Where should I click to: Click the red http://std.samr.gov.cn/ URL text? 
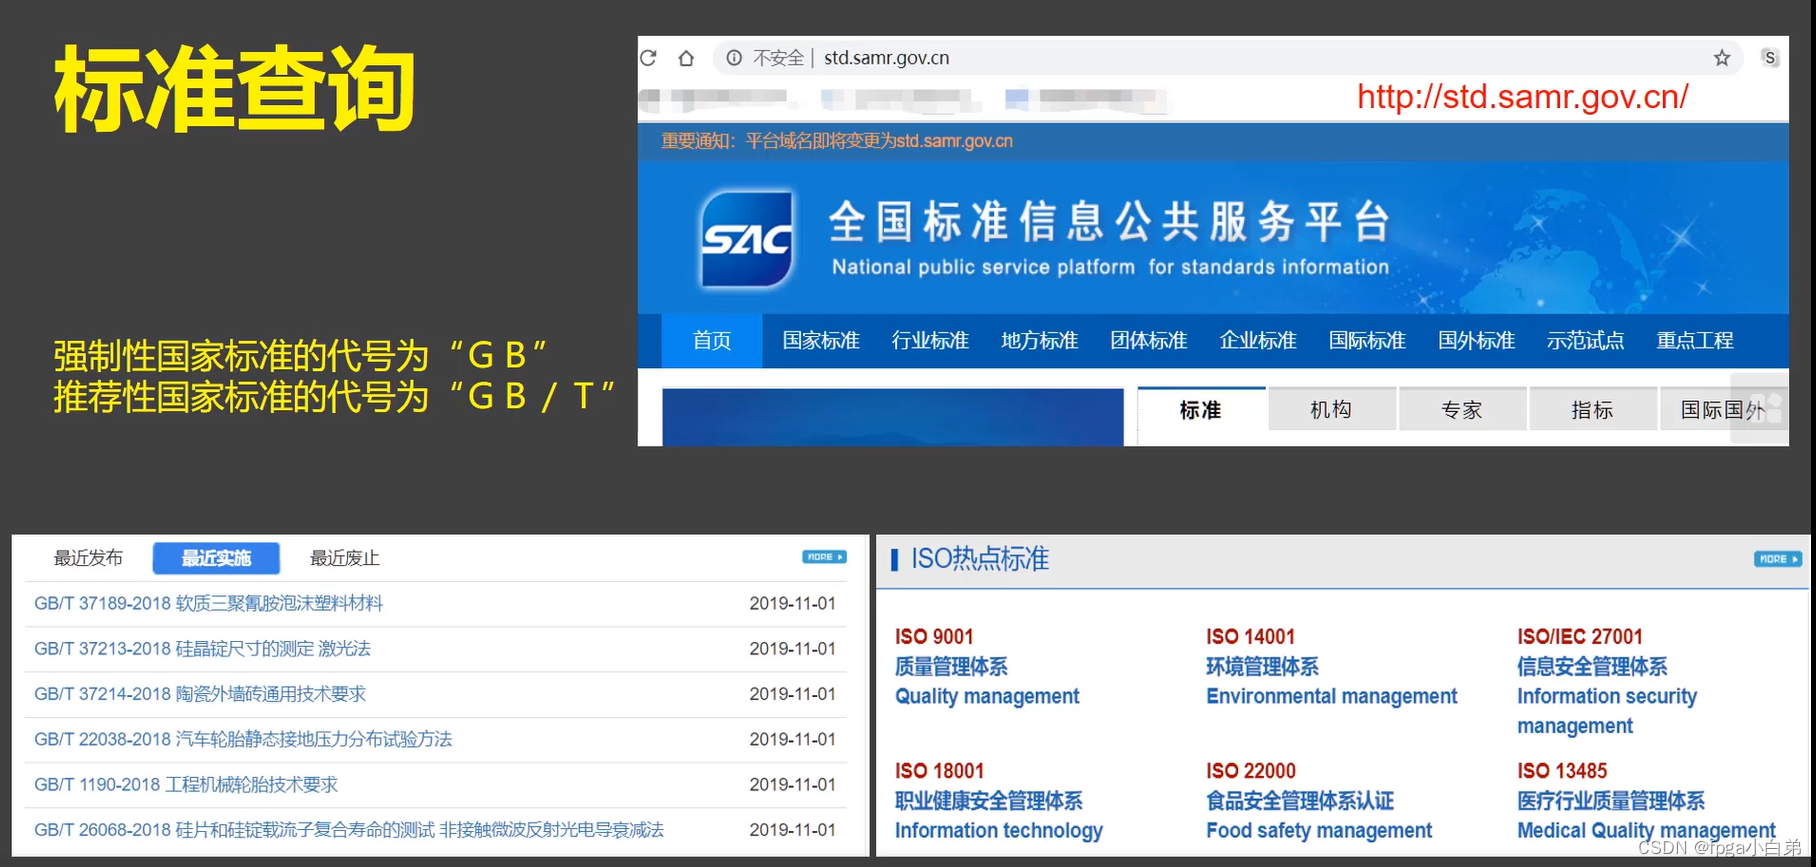point(1523,97)
